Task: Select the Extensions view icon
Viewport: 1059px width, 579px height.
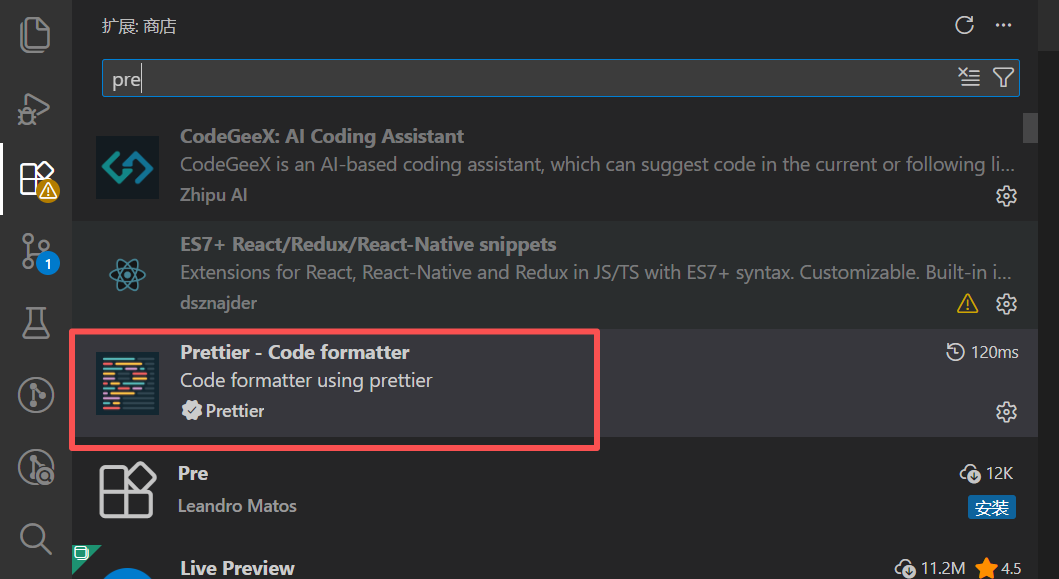Action: pos(37,180)
